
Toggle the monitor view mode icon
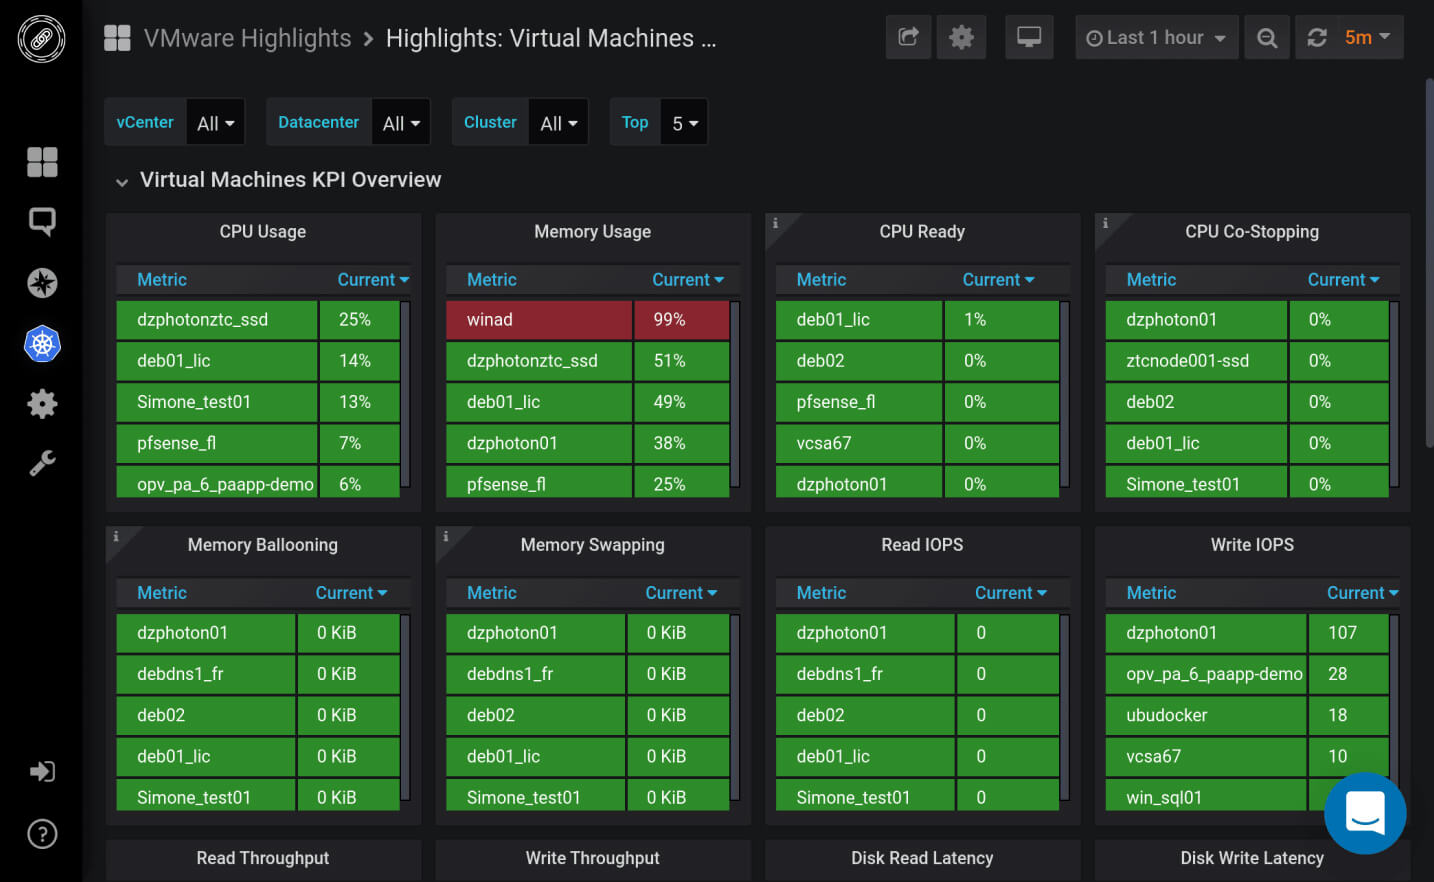(x=1029, y=37)
